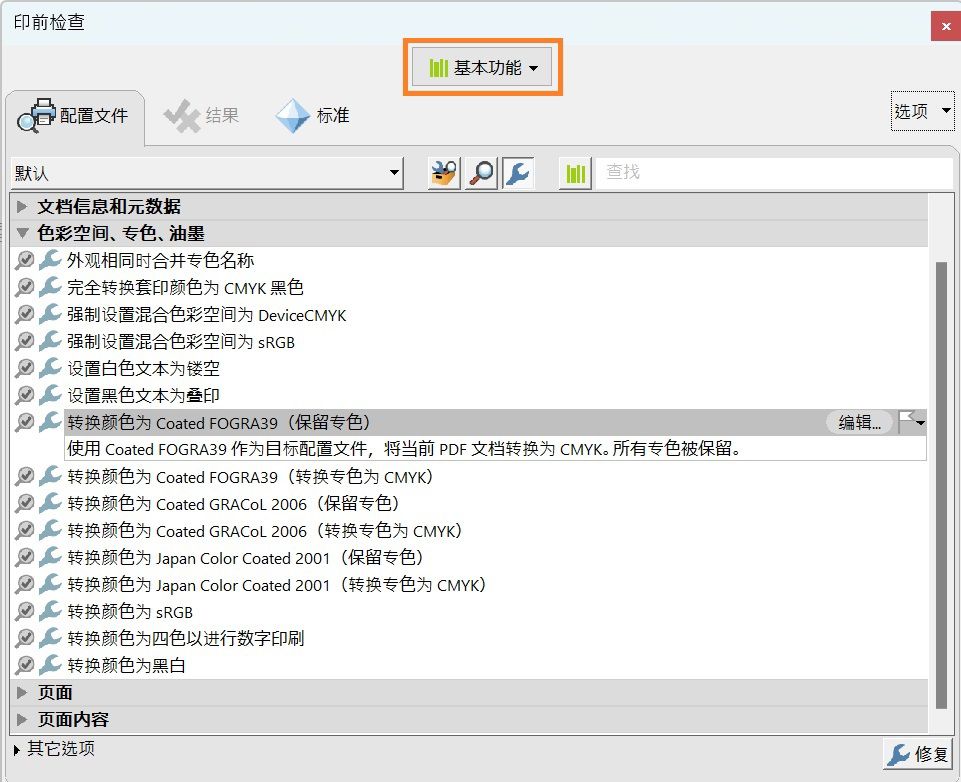Click check badge icon of 转换颜色为黑白
Image resolution: width=961 pixels, height=782 pixels.
pyautogui.click(x=25, y=664)
